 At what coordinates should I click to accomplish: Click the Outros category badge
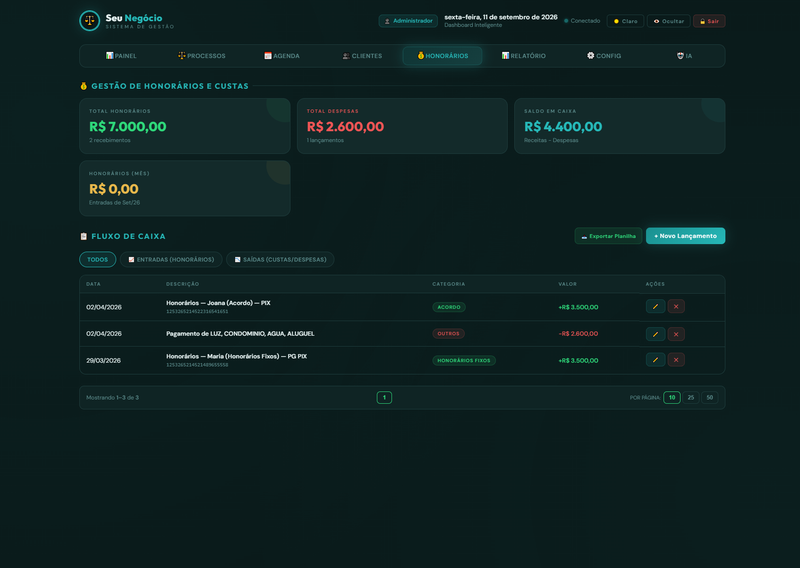[448, 334]
